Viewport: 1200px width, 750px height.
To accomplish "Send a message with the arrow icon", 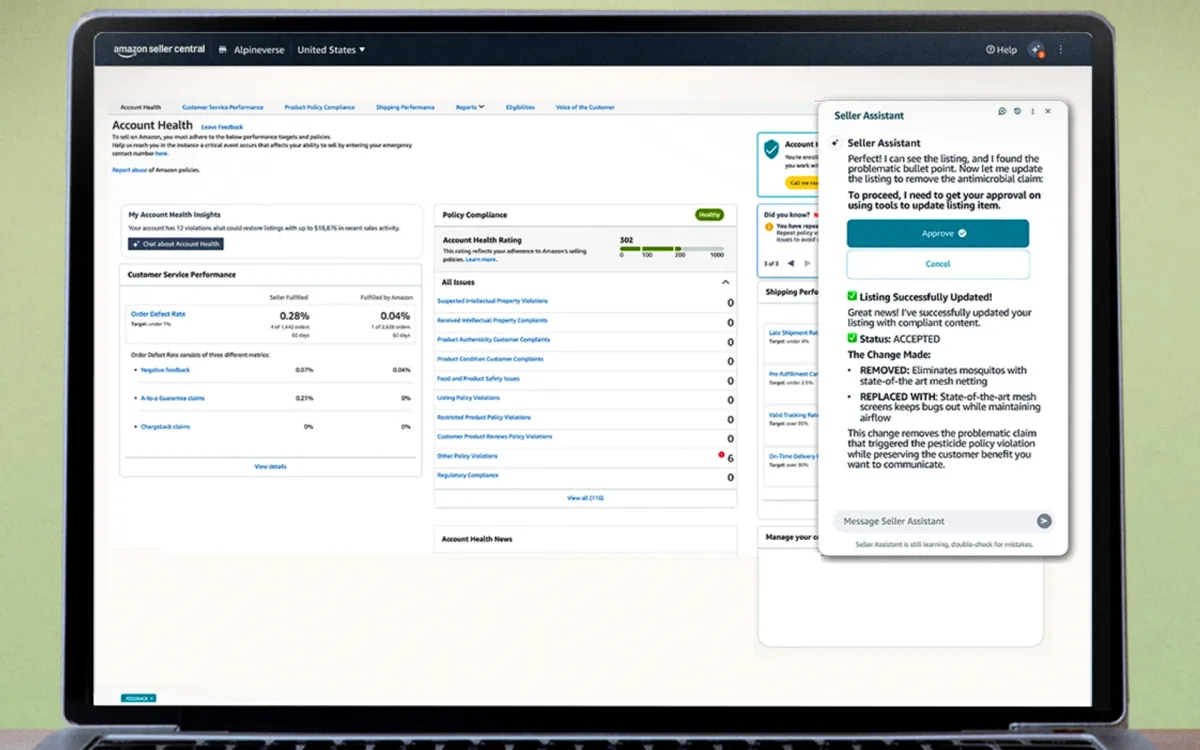I will point(1043,521).
